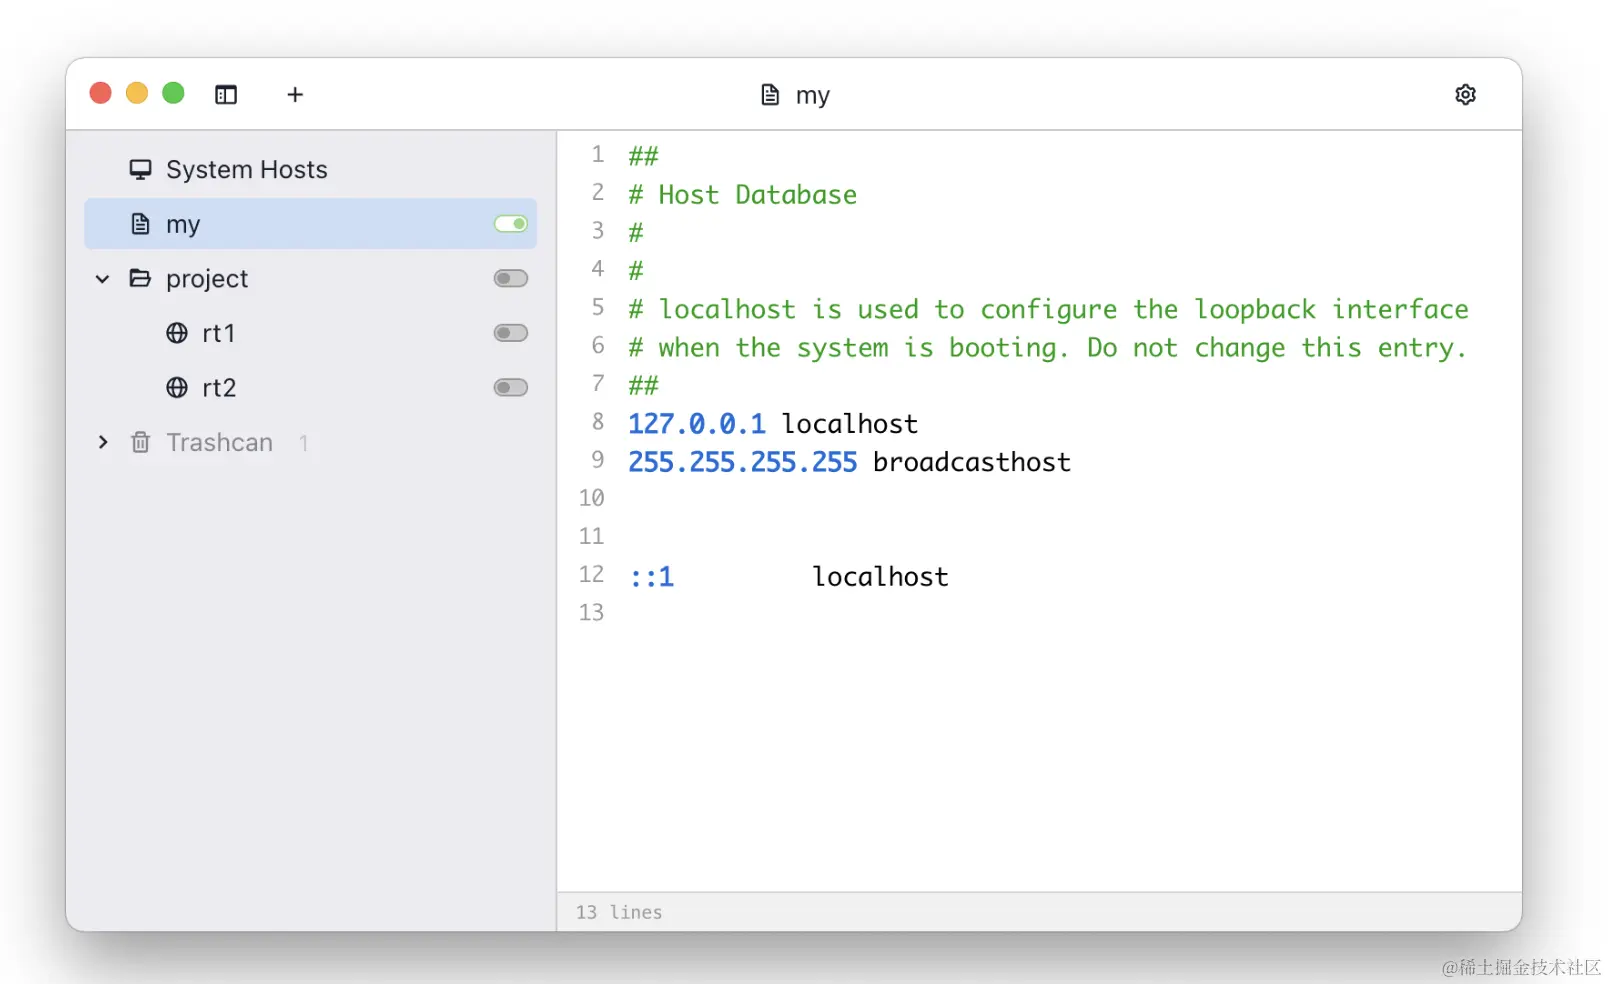
Task: Close the window with the red button
Action: (101, 93)
